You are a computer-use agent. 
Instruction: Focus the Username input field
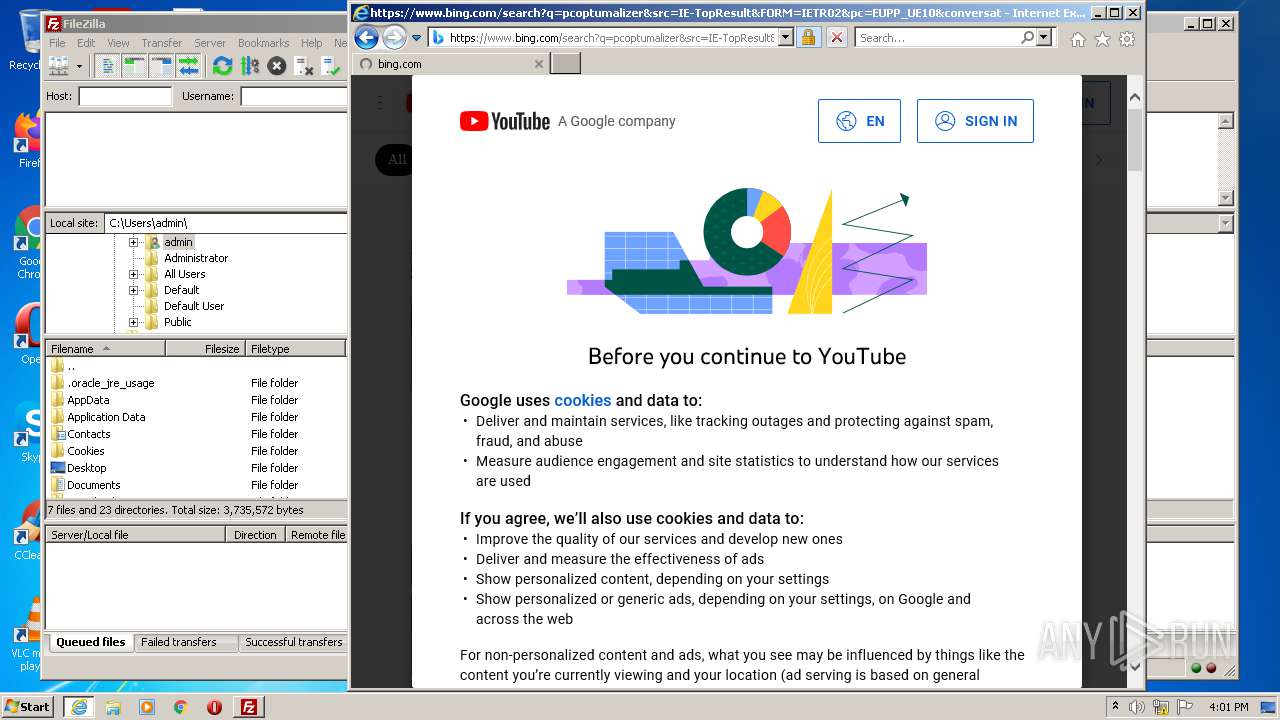[293, 96]
